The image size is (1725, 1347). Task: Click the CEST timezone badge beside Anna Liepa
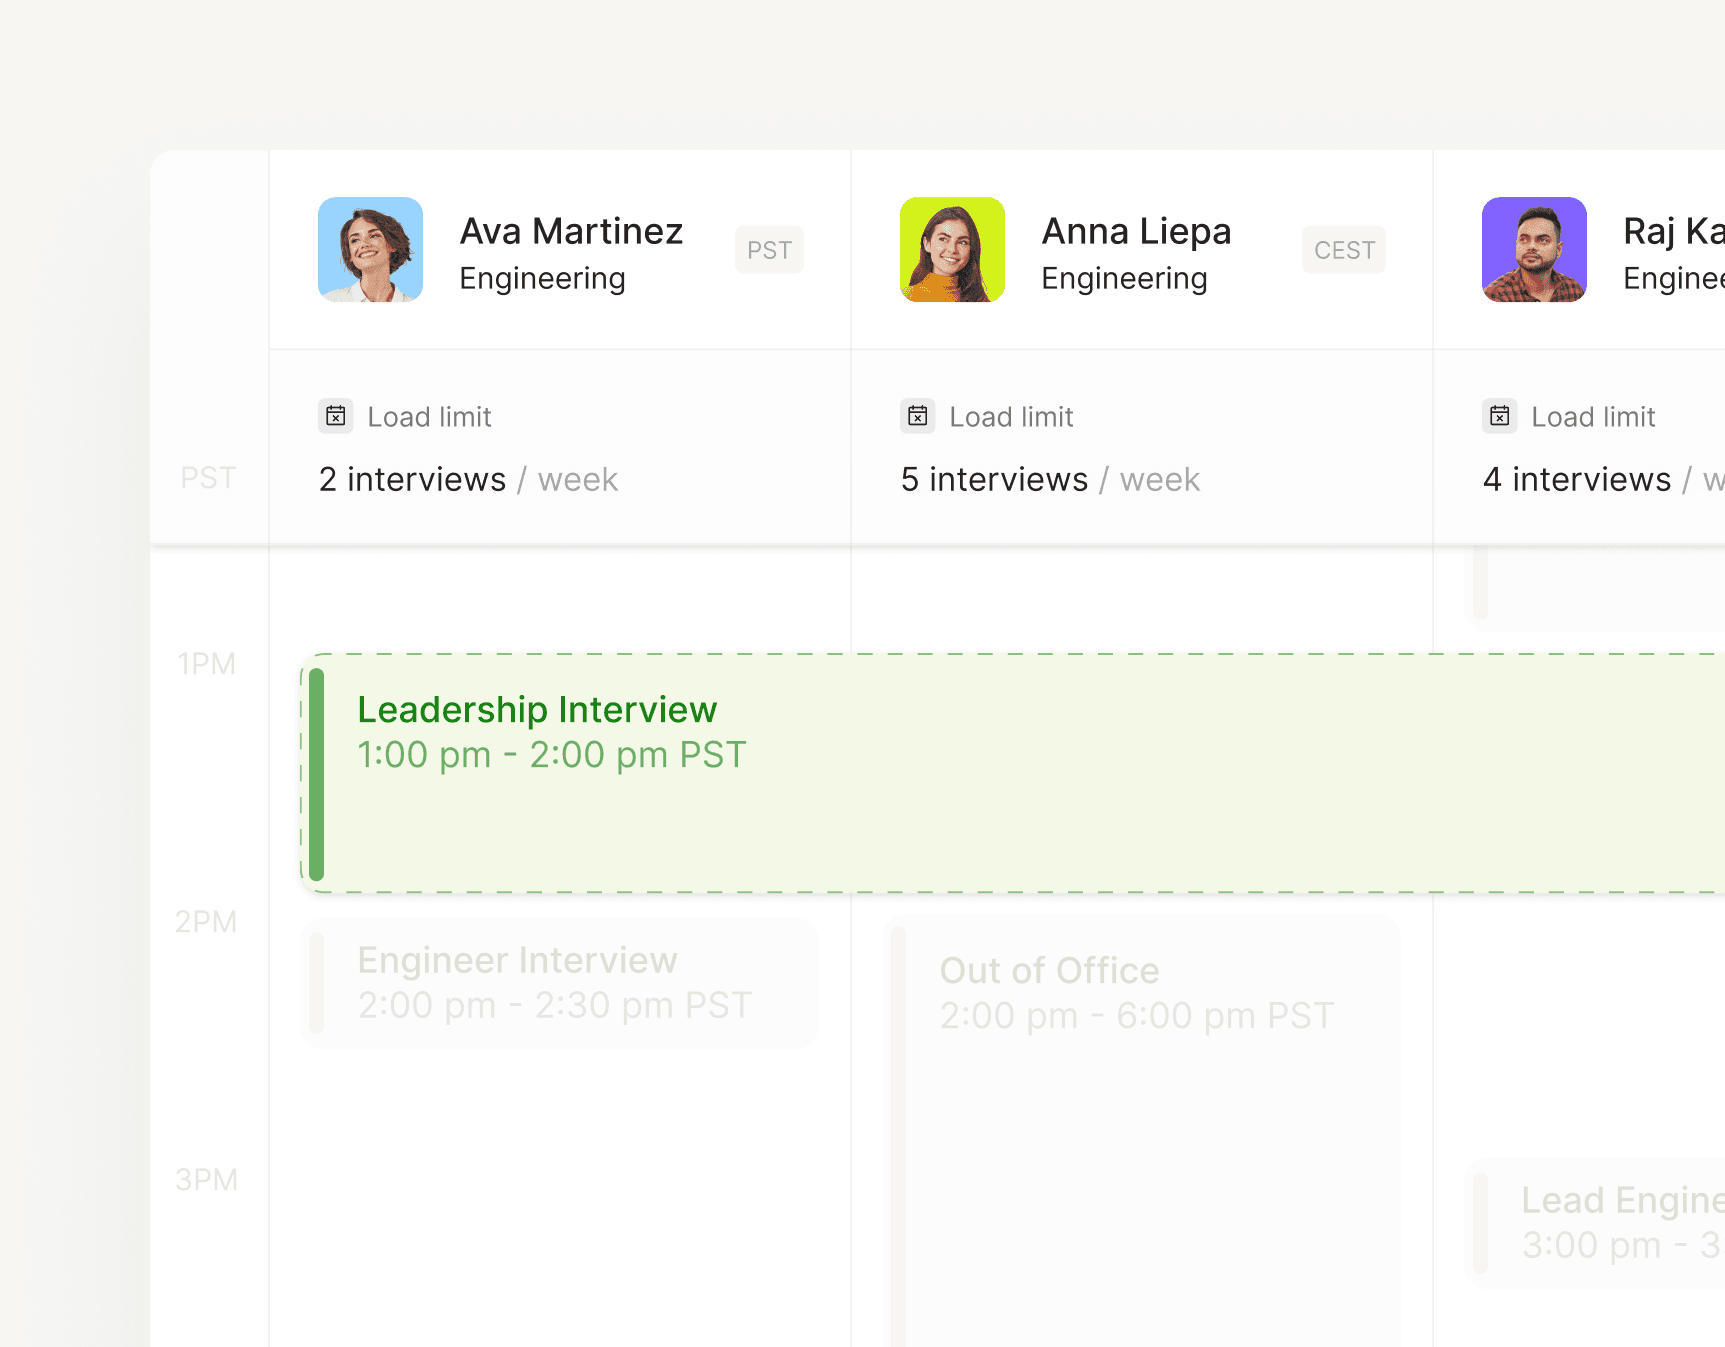[1343, 249]
